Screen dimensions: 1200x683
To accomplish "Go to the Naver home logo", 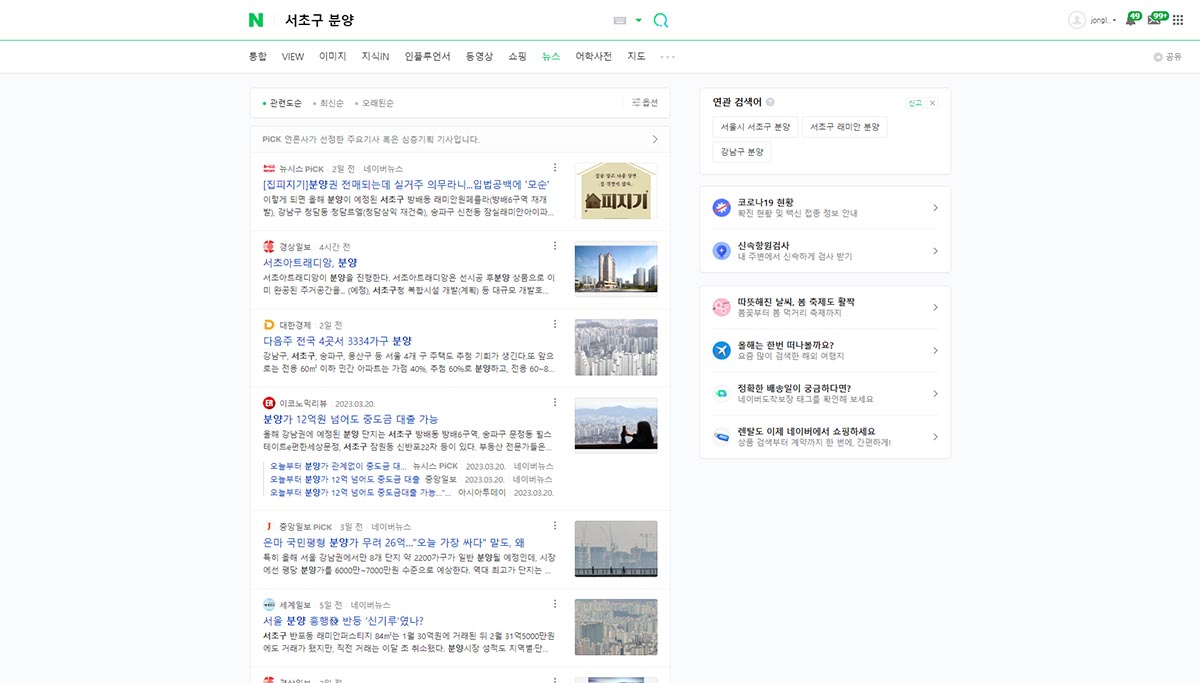I will pos(257,20).
